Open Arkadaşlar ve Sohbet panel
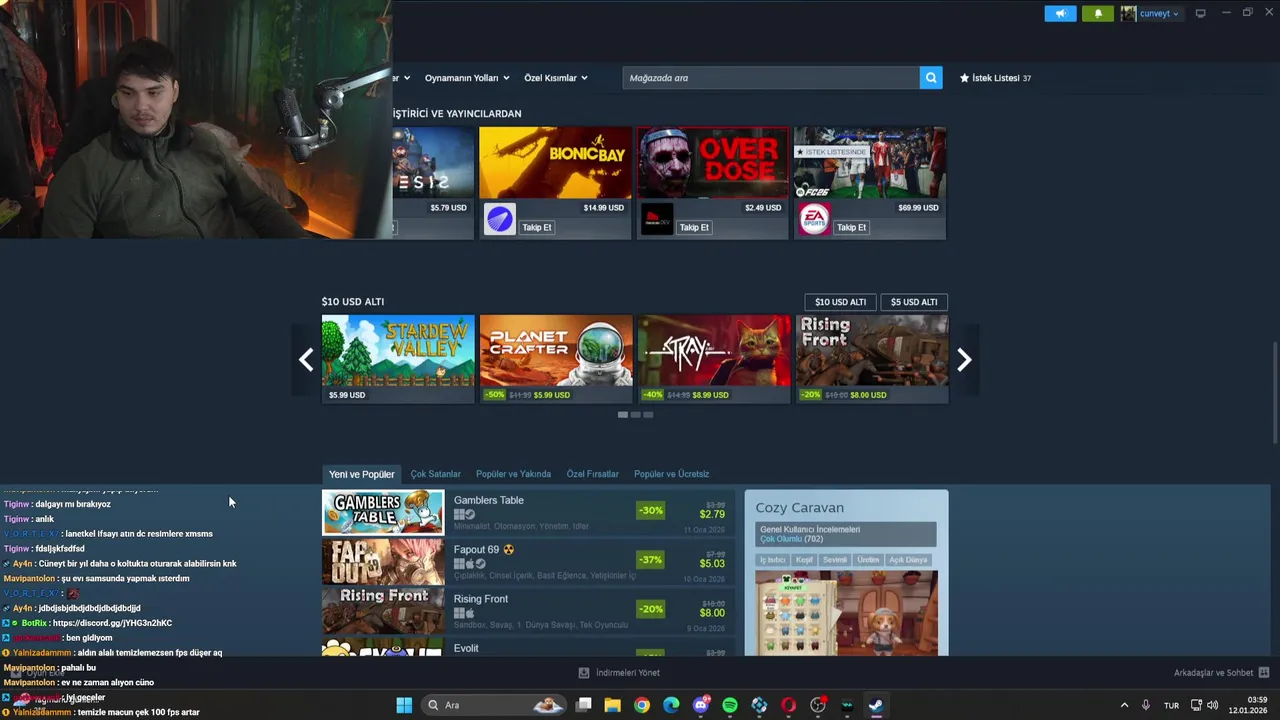Image resolution: width=1280 pixels, height=720 pixels. coord(1221,673)
